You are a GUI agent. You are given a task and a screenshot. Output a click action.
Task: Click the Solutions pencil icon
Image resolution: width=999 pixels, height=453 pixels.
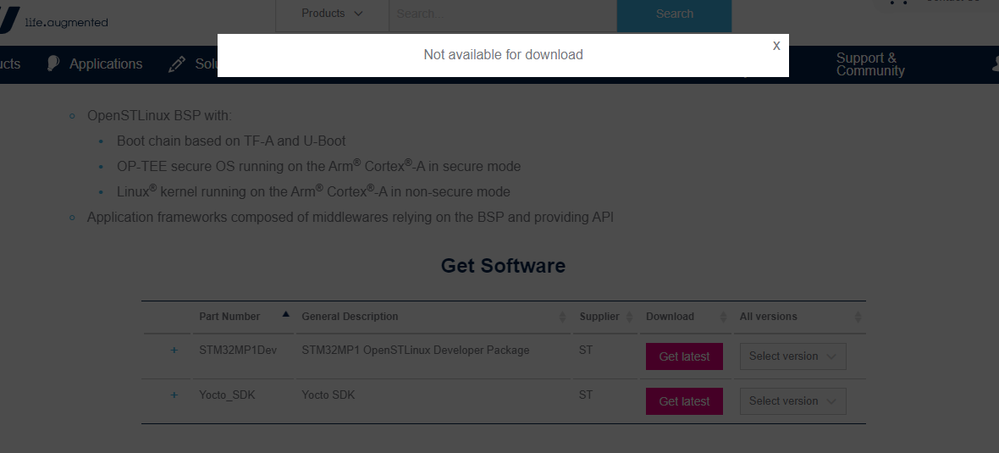pyautogui.click(x=176, y=64)
